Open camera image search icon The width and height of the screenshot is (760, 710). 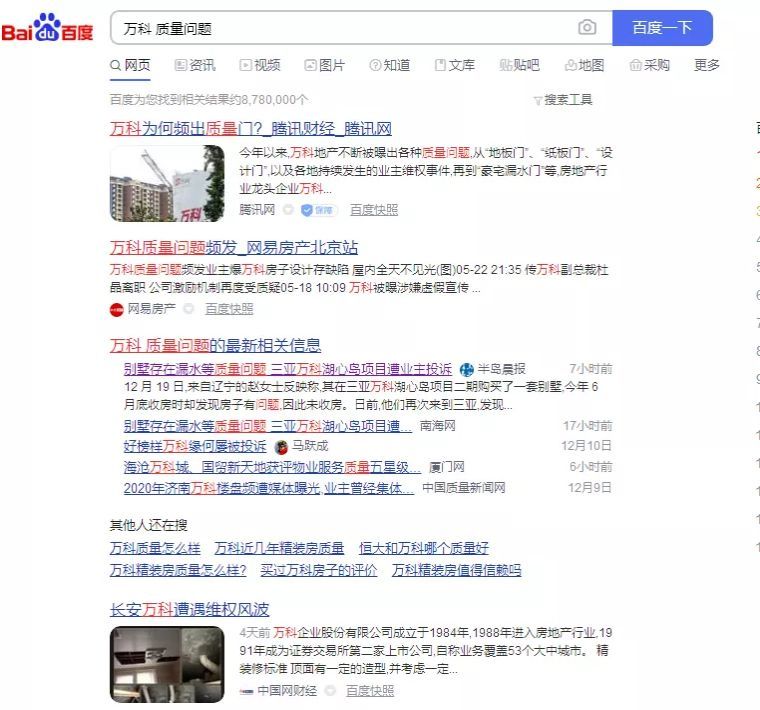pos(587,28)
